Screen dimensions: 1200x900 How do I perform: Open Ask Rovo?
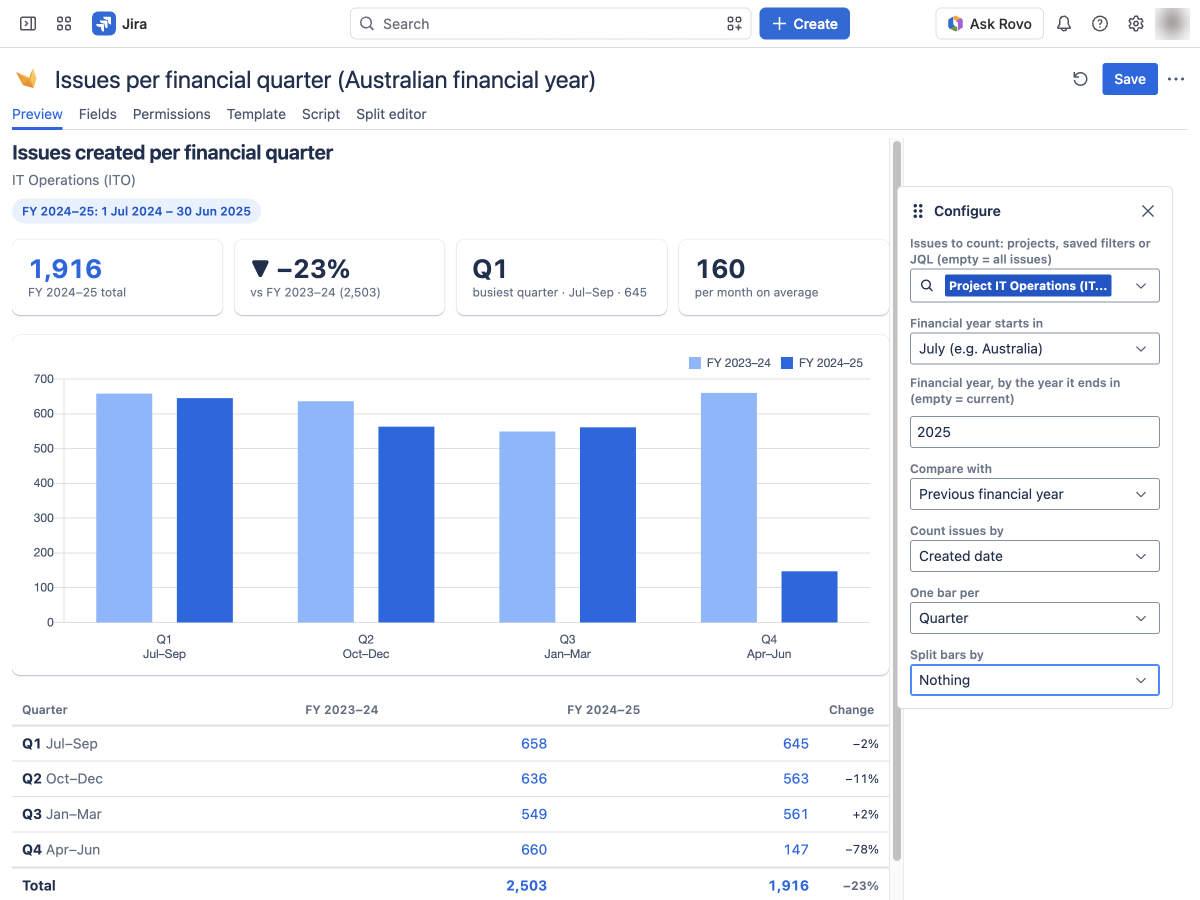990,24
